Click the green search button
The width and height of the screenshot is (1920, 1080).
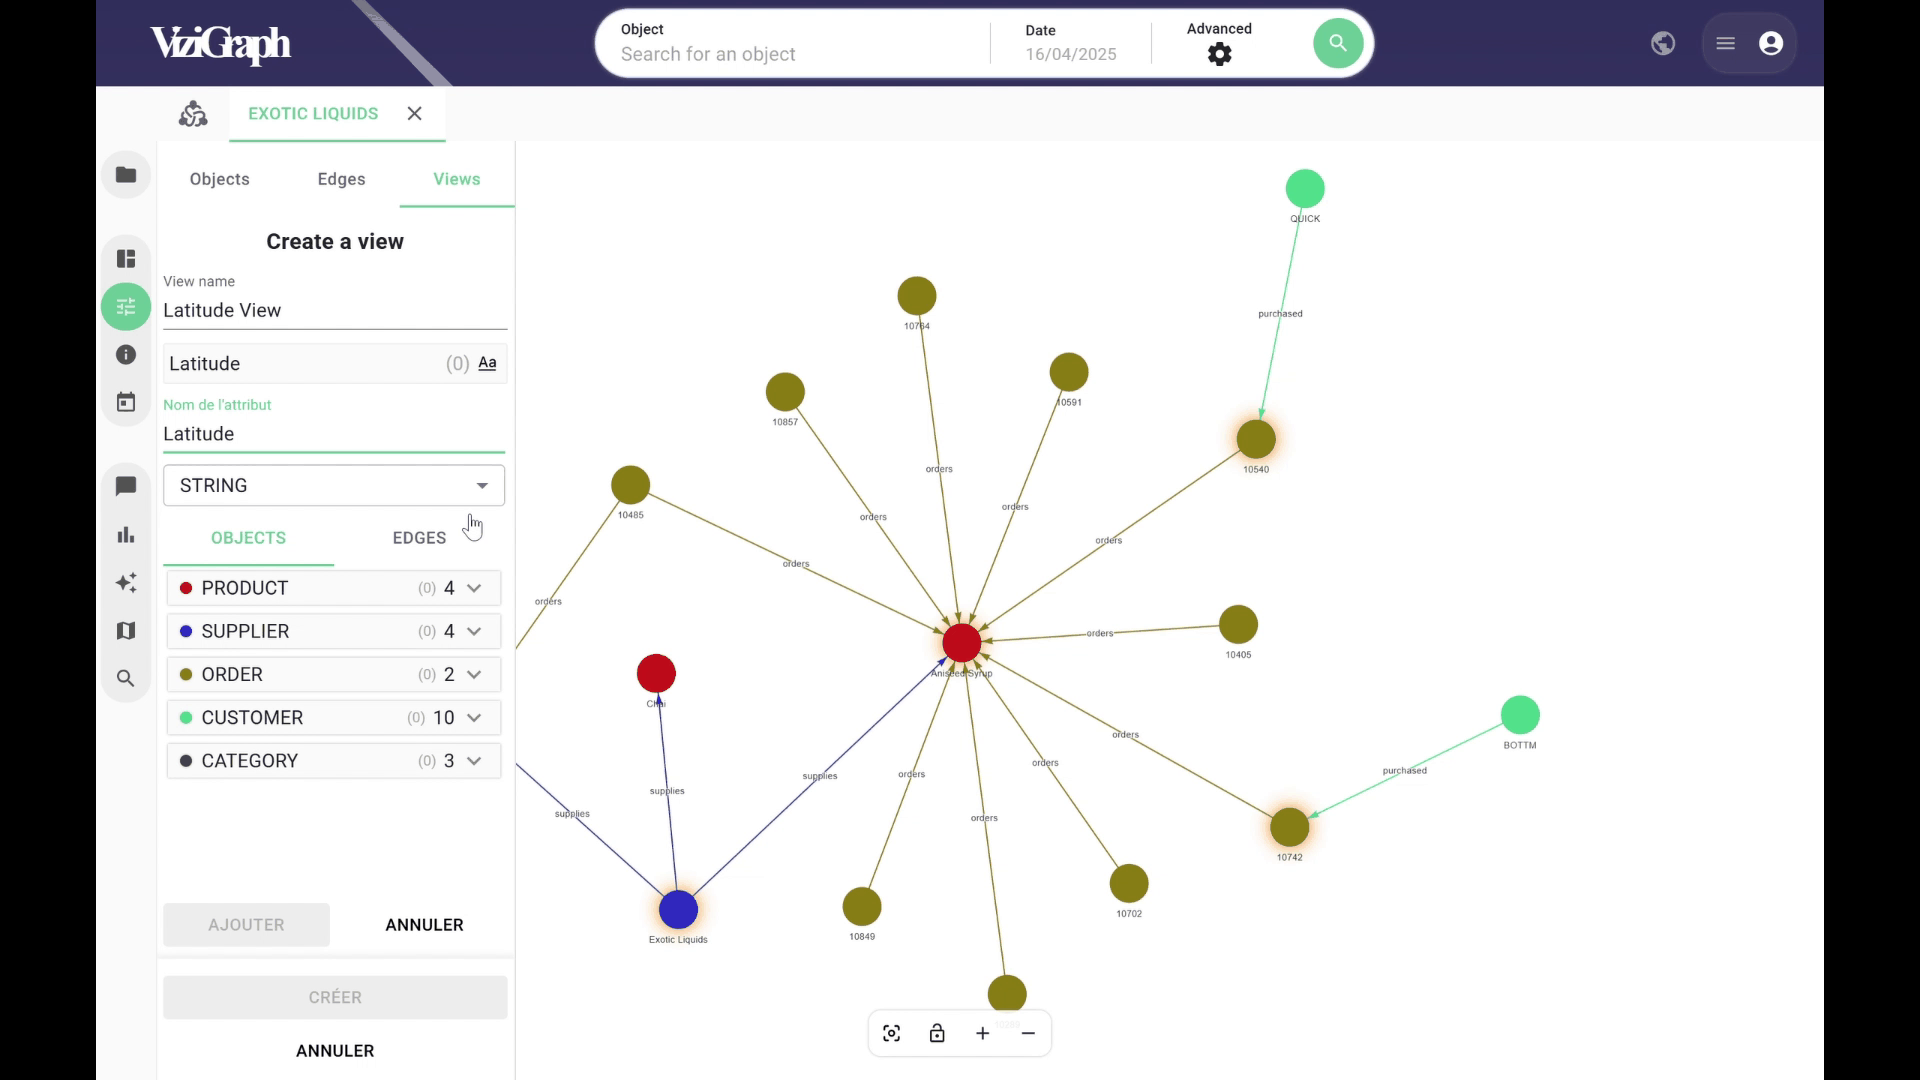coord(1337,44)
